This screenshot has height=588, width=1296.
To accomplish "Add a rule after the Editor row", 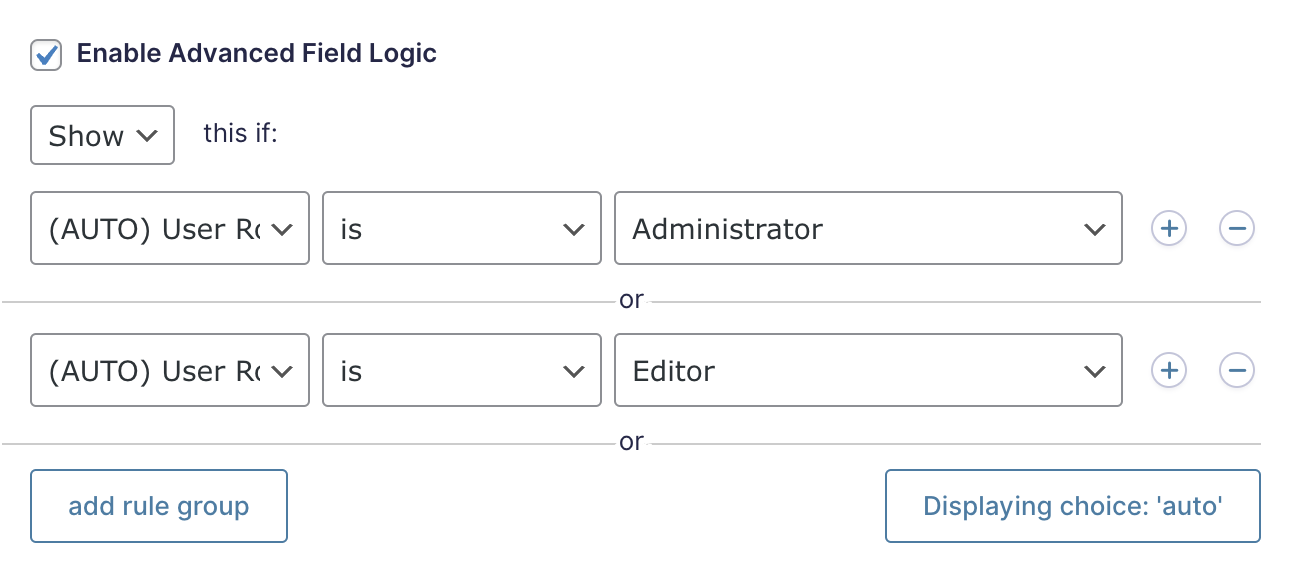I will tap(1168, 371).
